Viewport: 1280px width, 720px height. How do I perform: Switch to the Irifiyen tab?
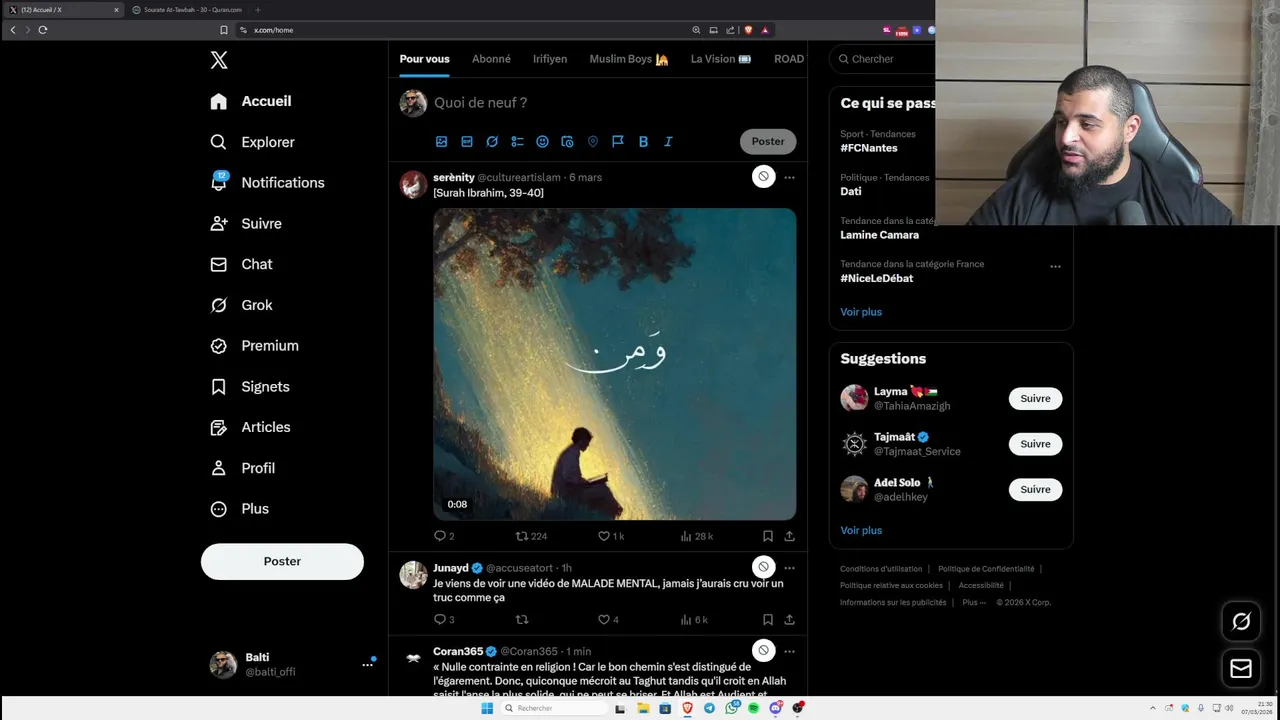coord(550,59)
